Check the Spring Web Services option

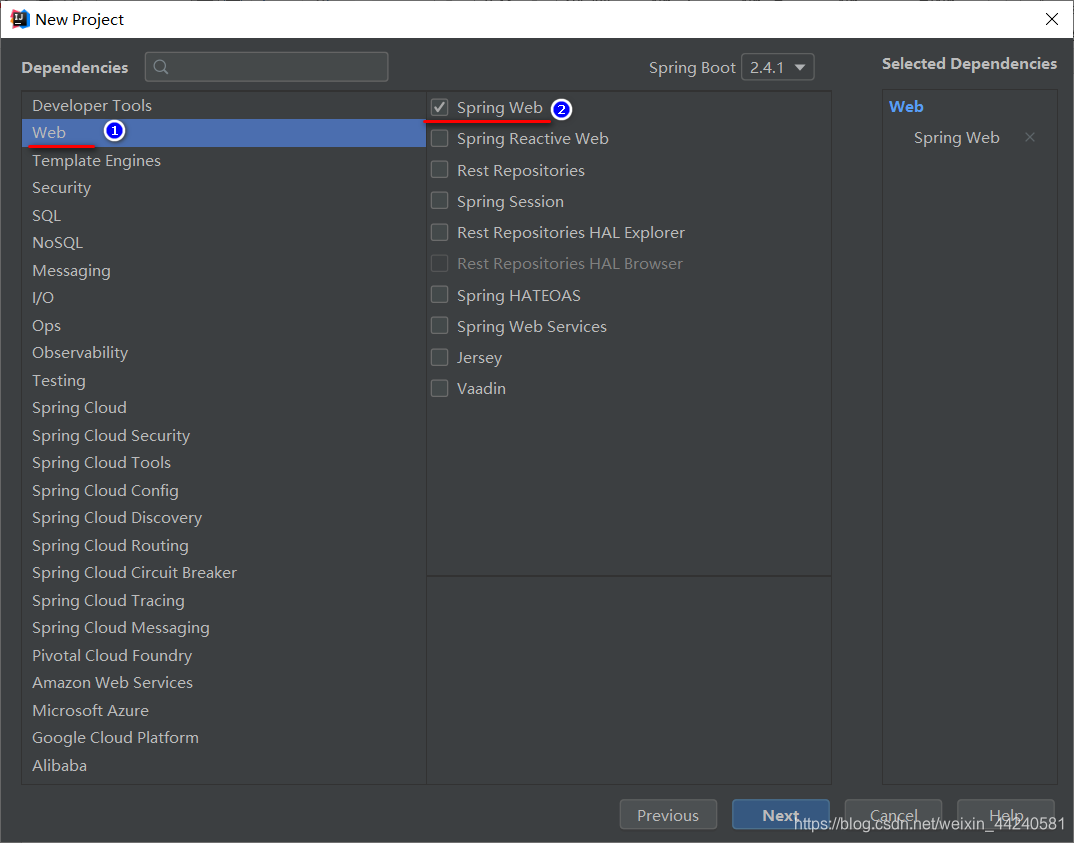pos(440,326)
